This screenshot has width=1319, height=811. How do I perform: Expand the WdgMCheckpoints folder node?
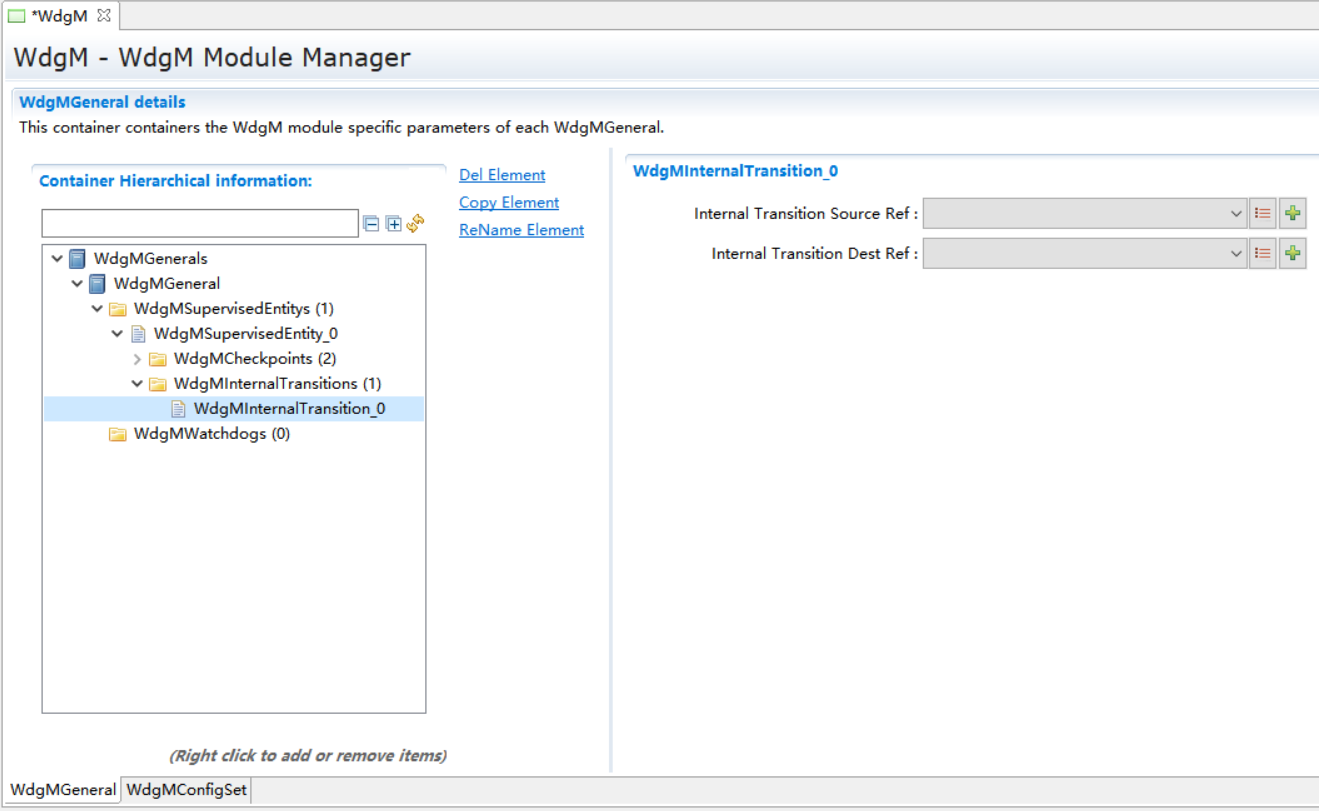click(x=137, y=359)
